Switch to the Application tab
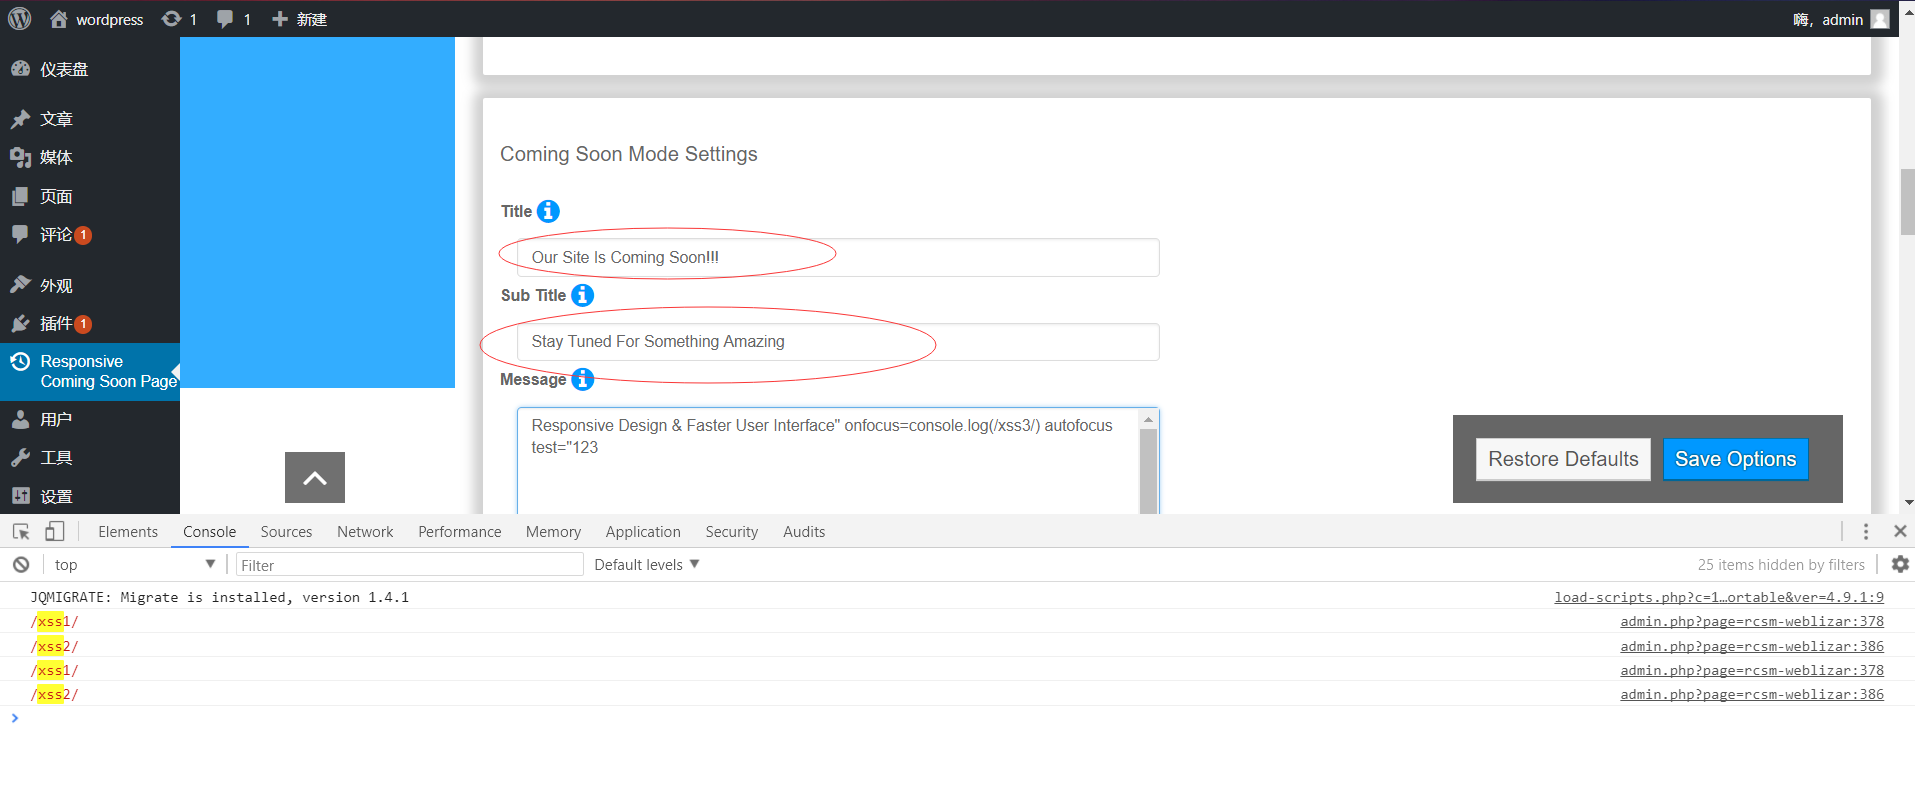The width and height of the screenshot is (1915, 801). [x=643, y=532]
